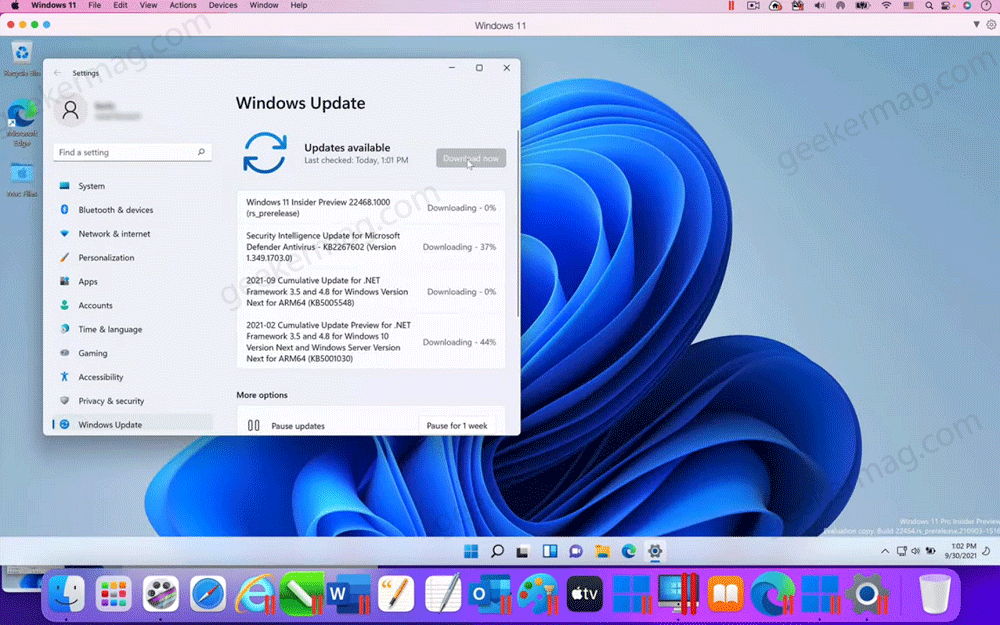The height and width of the screenshot is (625, 1000).
Task: Open the Actions menu
Action: (x=183, y=5)
